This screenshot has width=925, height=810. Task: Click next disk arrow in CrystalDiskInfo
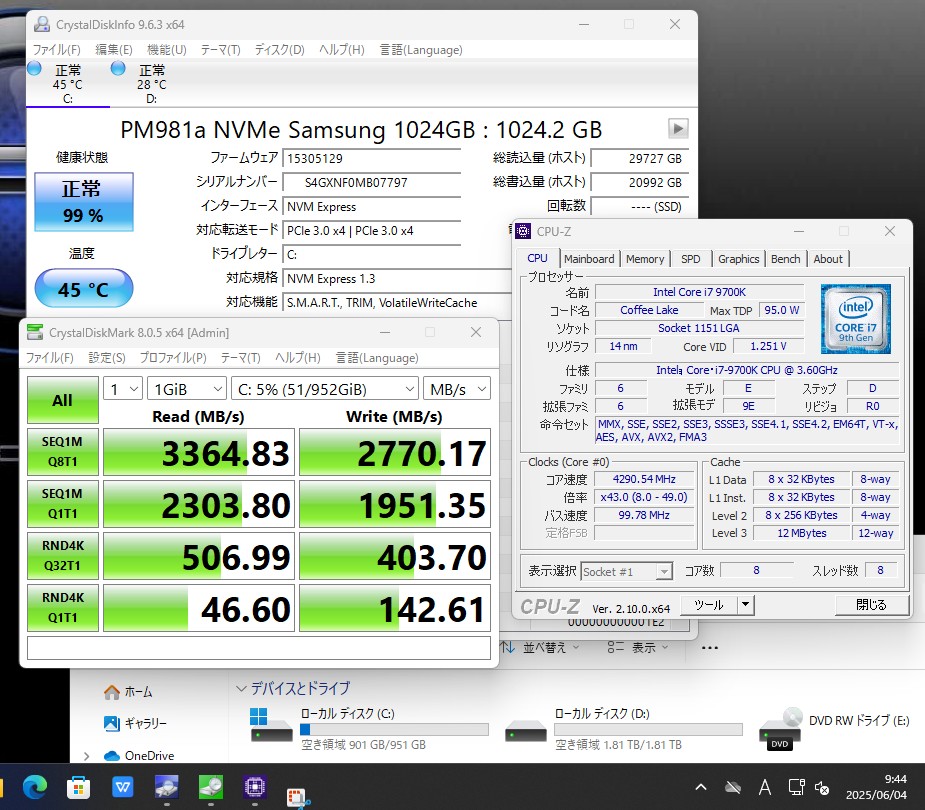click(x=678, y=128)
